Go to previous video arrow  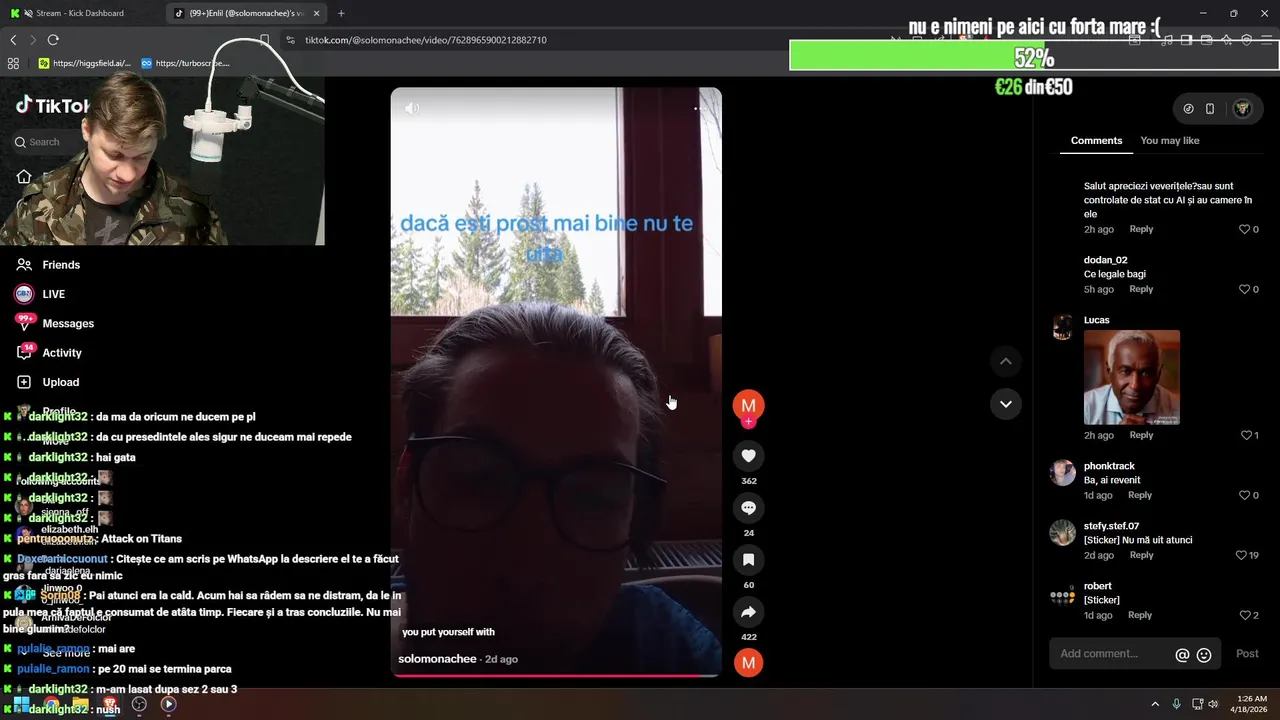point(1006,361)
